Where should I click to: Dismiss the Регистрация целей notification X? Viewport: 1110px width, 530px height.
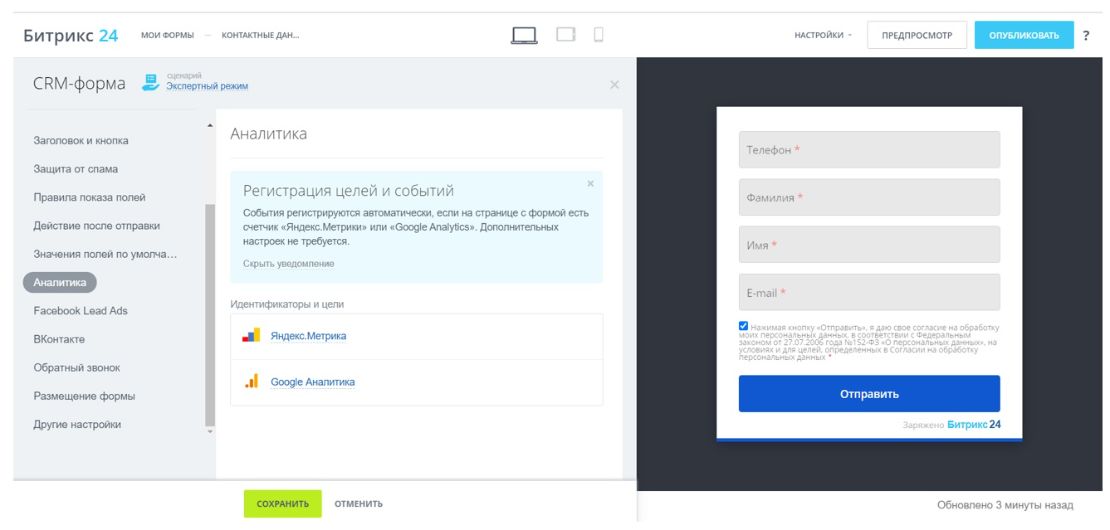coord(590,183)
